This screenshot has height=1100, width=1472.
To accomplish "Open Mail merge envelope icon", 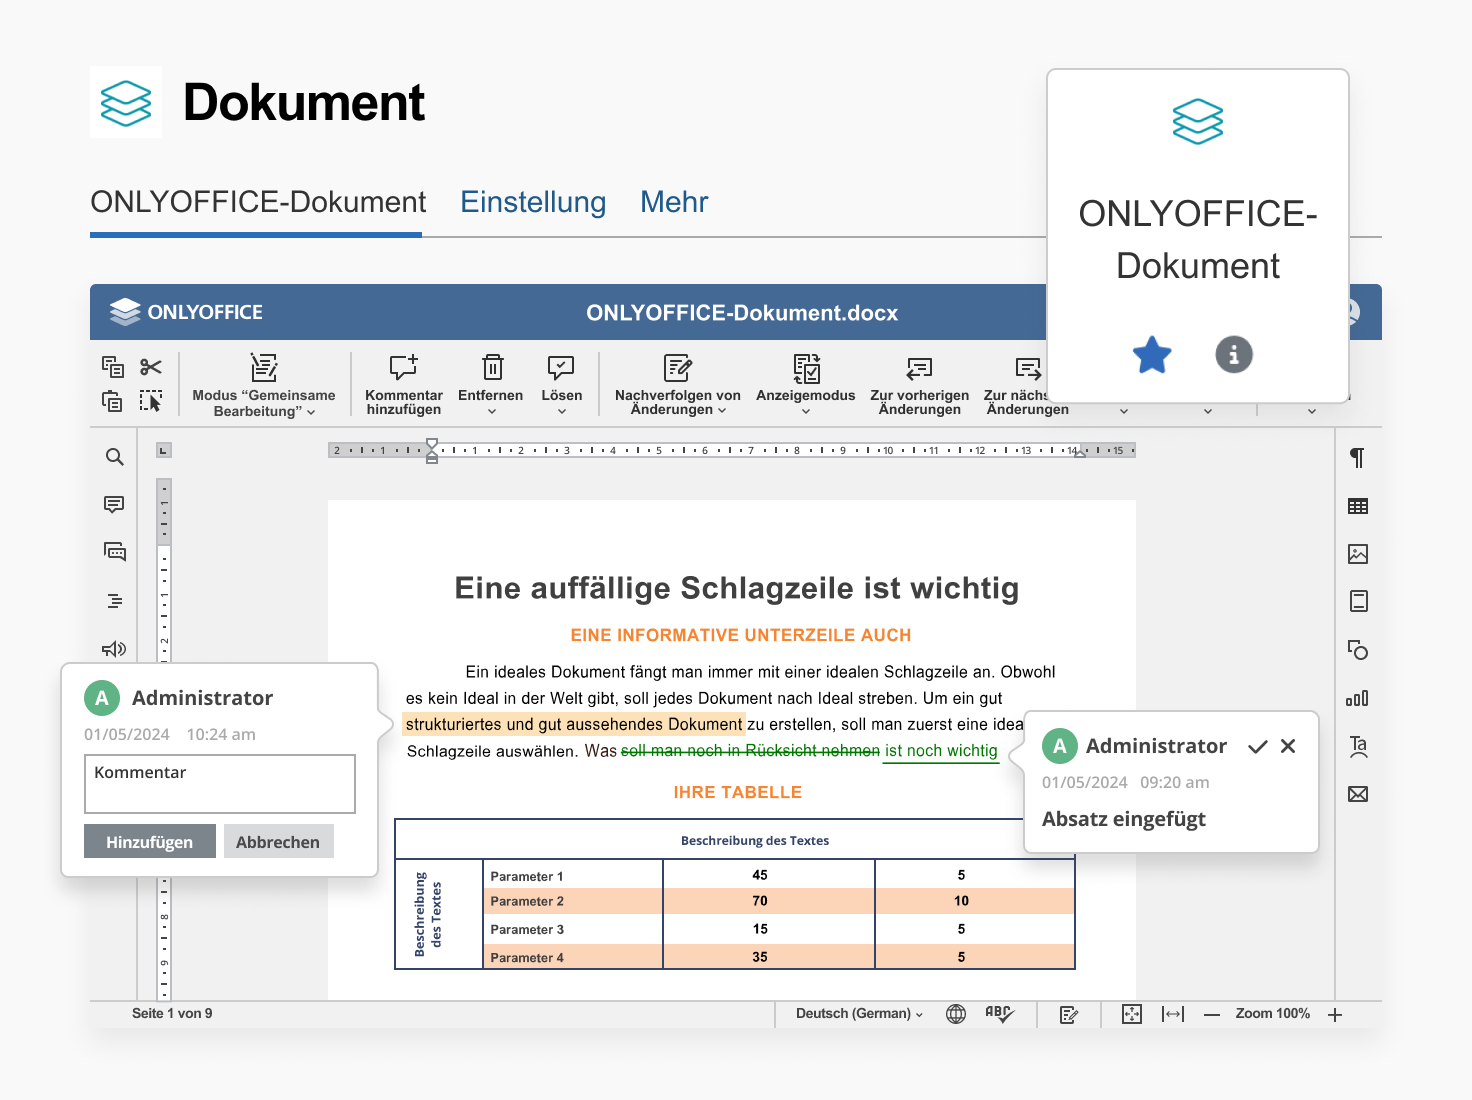I will (x=1358, y=794).
